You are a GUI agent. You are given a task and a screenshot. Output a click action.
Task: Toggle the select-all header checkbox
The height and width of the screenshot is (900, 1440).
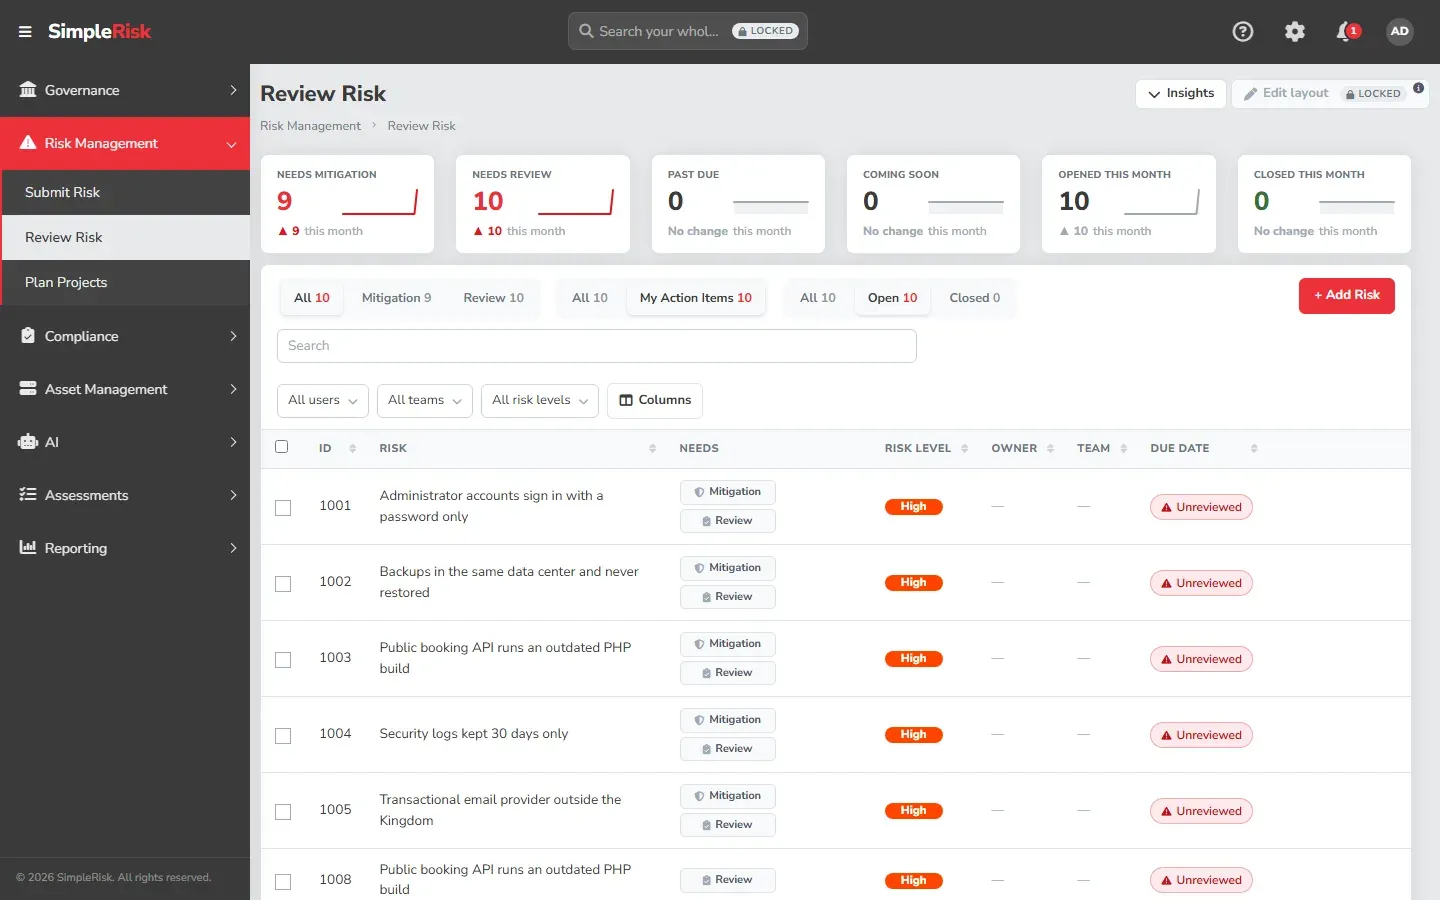(x=282, y=447)
